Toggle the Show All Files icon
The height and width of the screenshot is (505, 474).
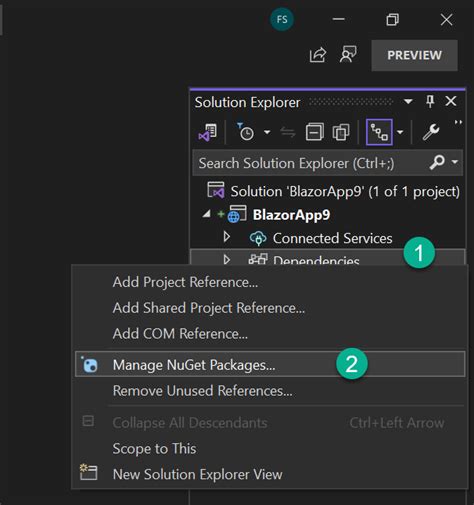(341, 132)
